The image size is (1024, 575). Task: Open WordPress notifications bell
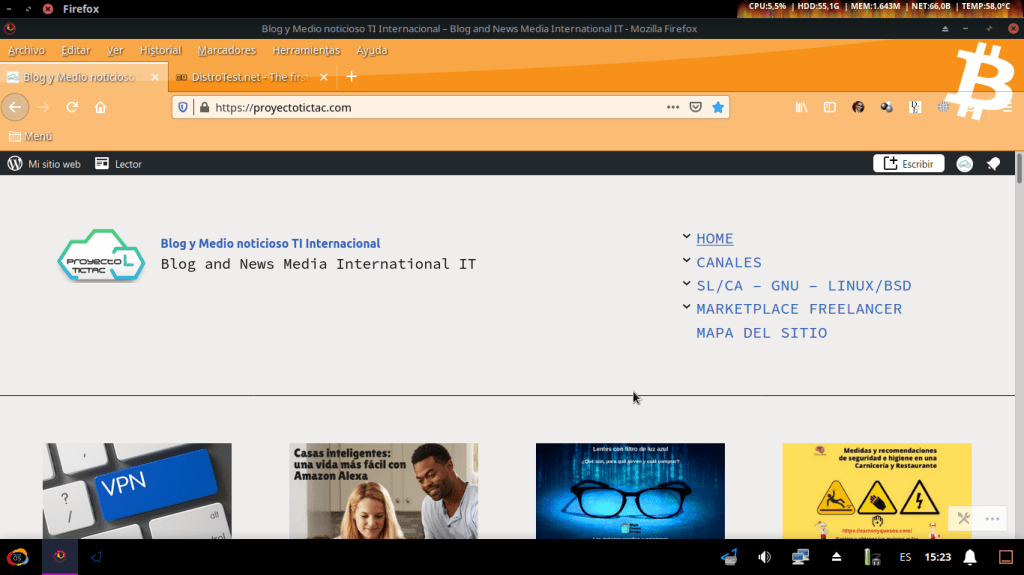[993, 164]
